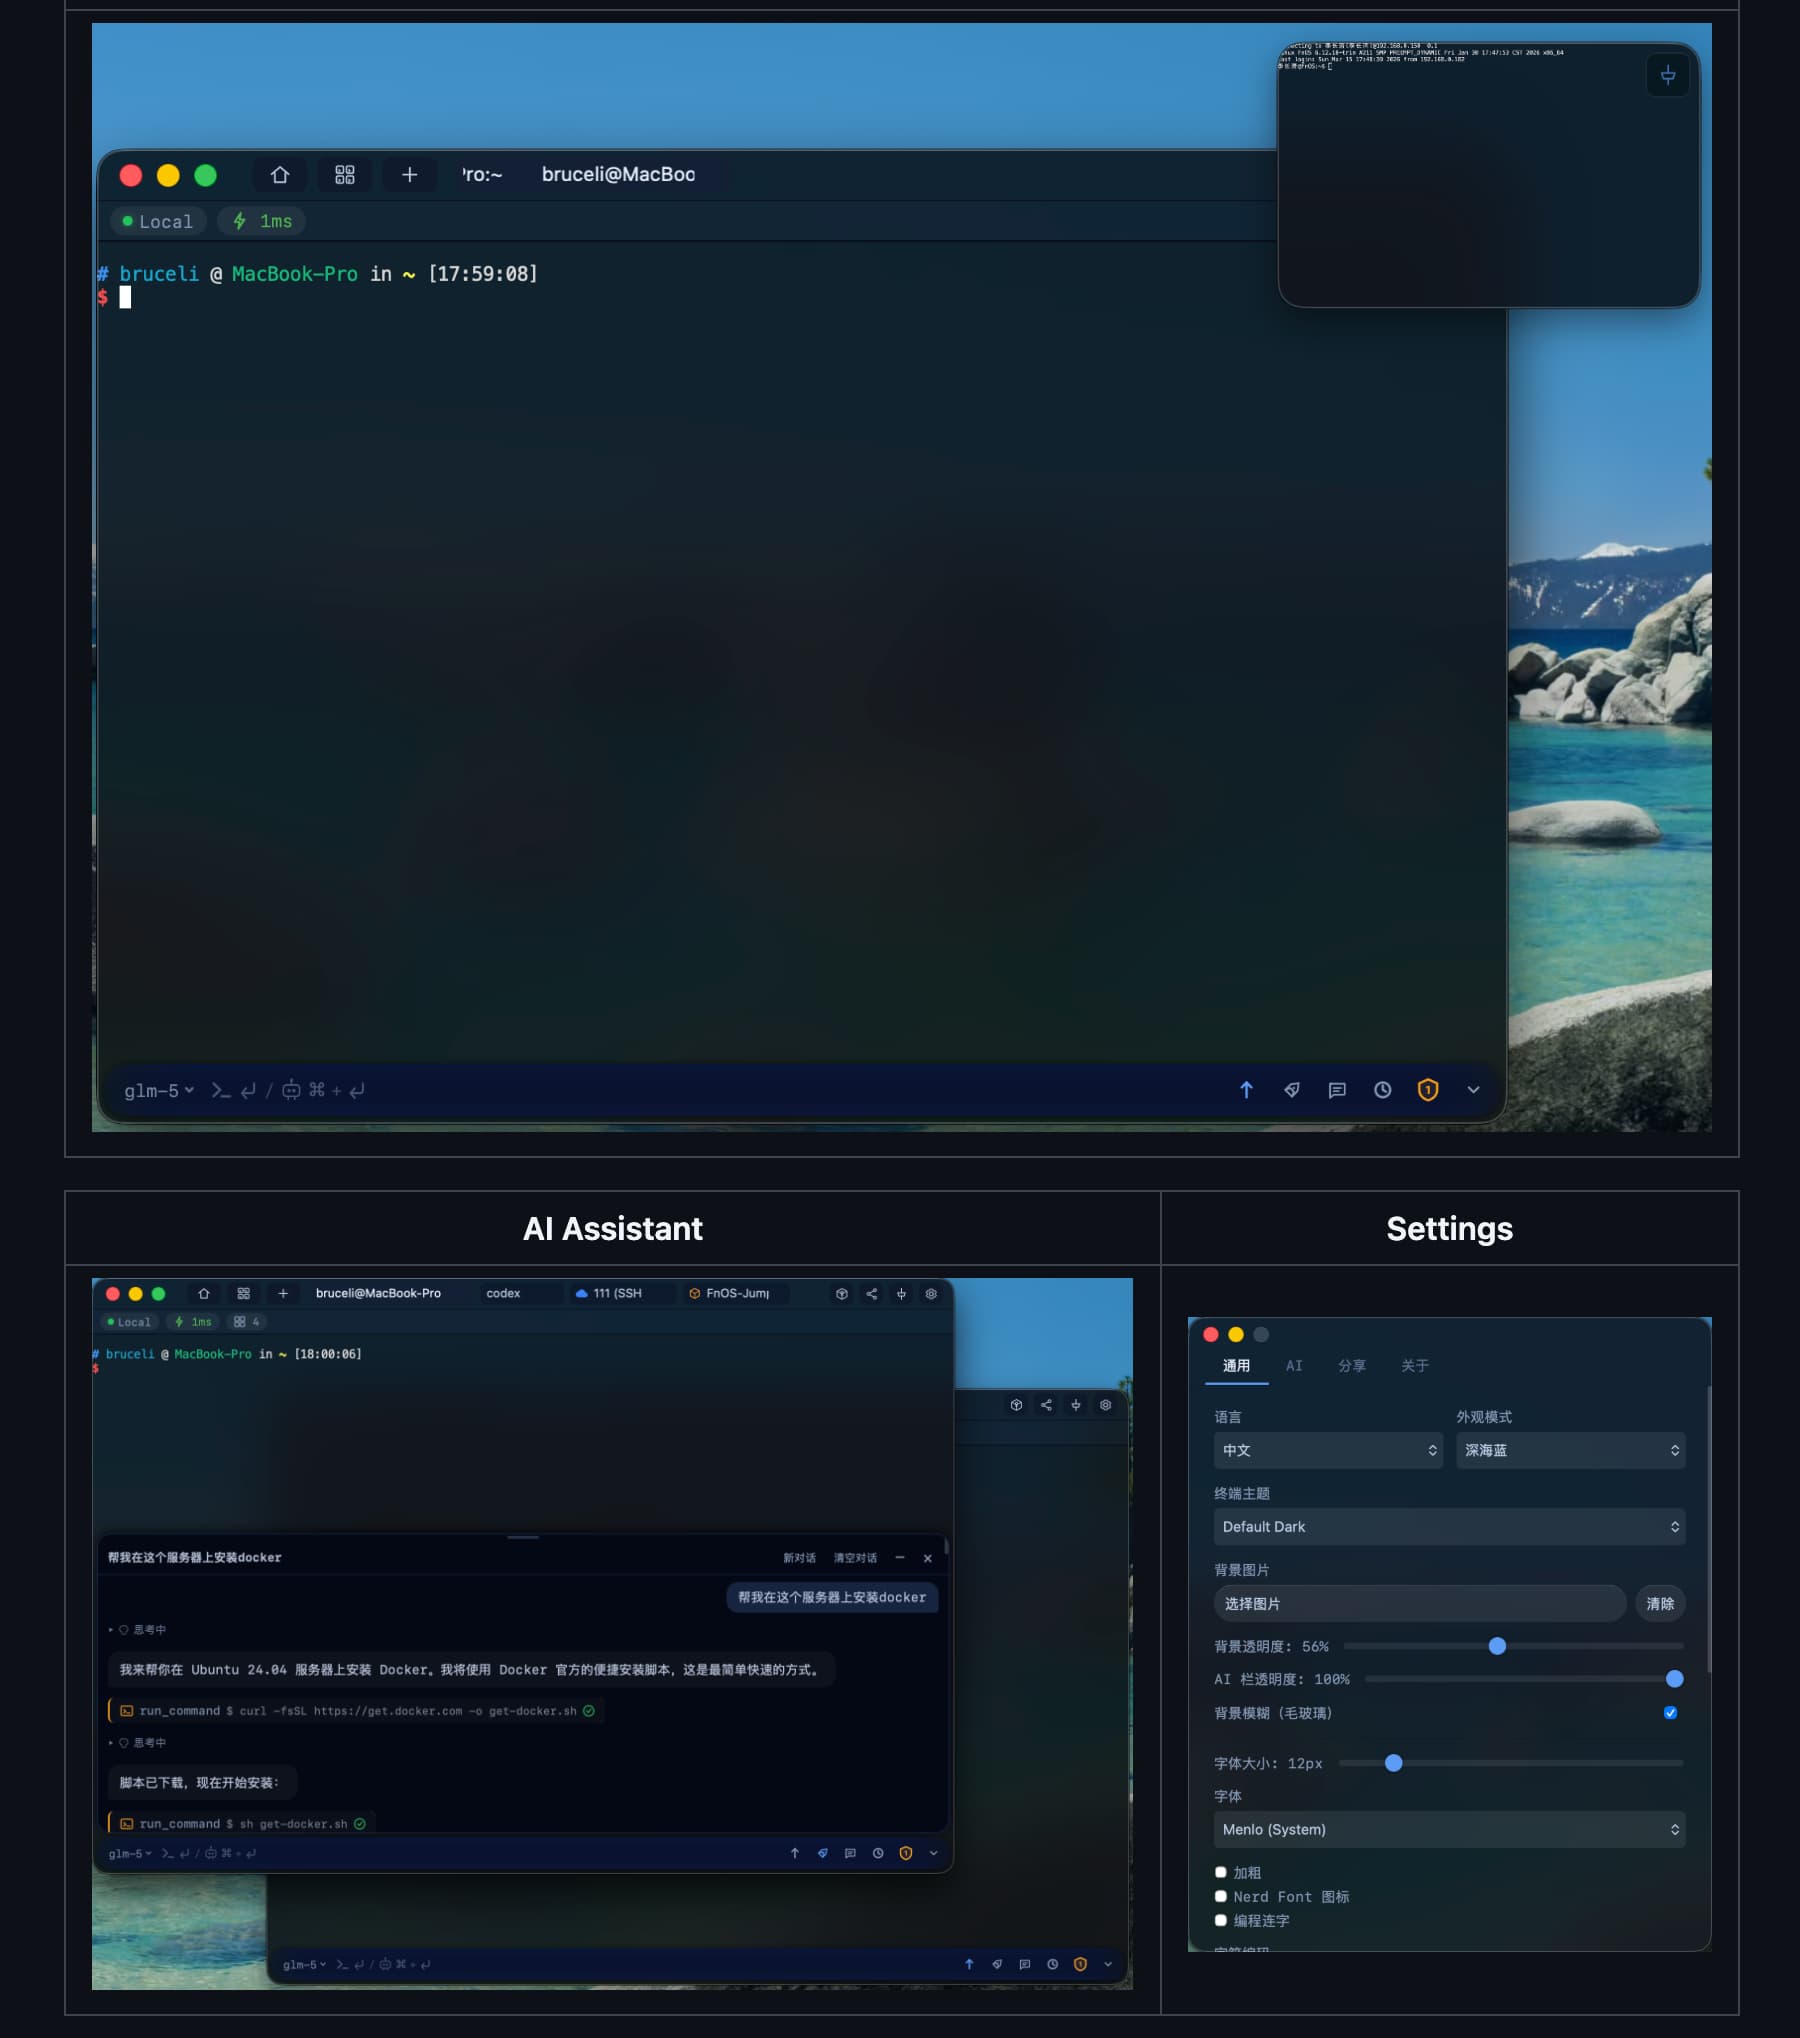Check the Nerd Font 图标 option
Image resolution: width=1800 pixels, height=2038 pixels.
pyautogui.click(x=1220, y=1896)
